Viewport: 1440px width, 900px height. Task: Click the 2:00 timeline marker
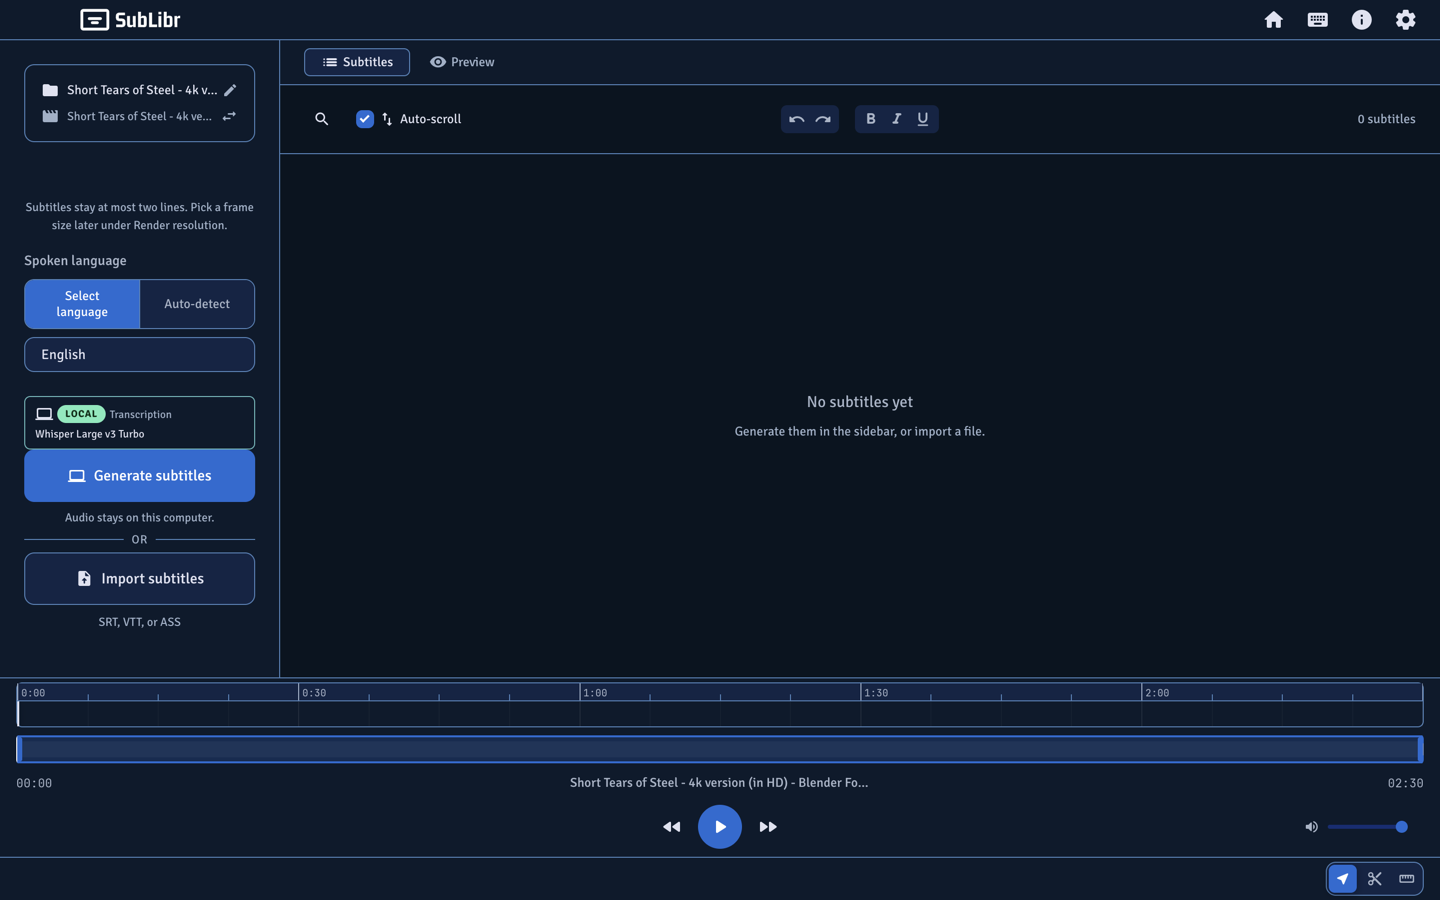(x=1157, y=693)
